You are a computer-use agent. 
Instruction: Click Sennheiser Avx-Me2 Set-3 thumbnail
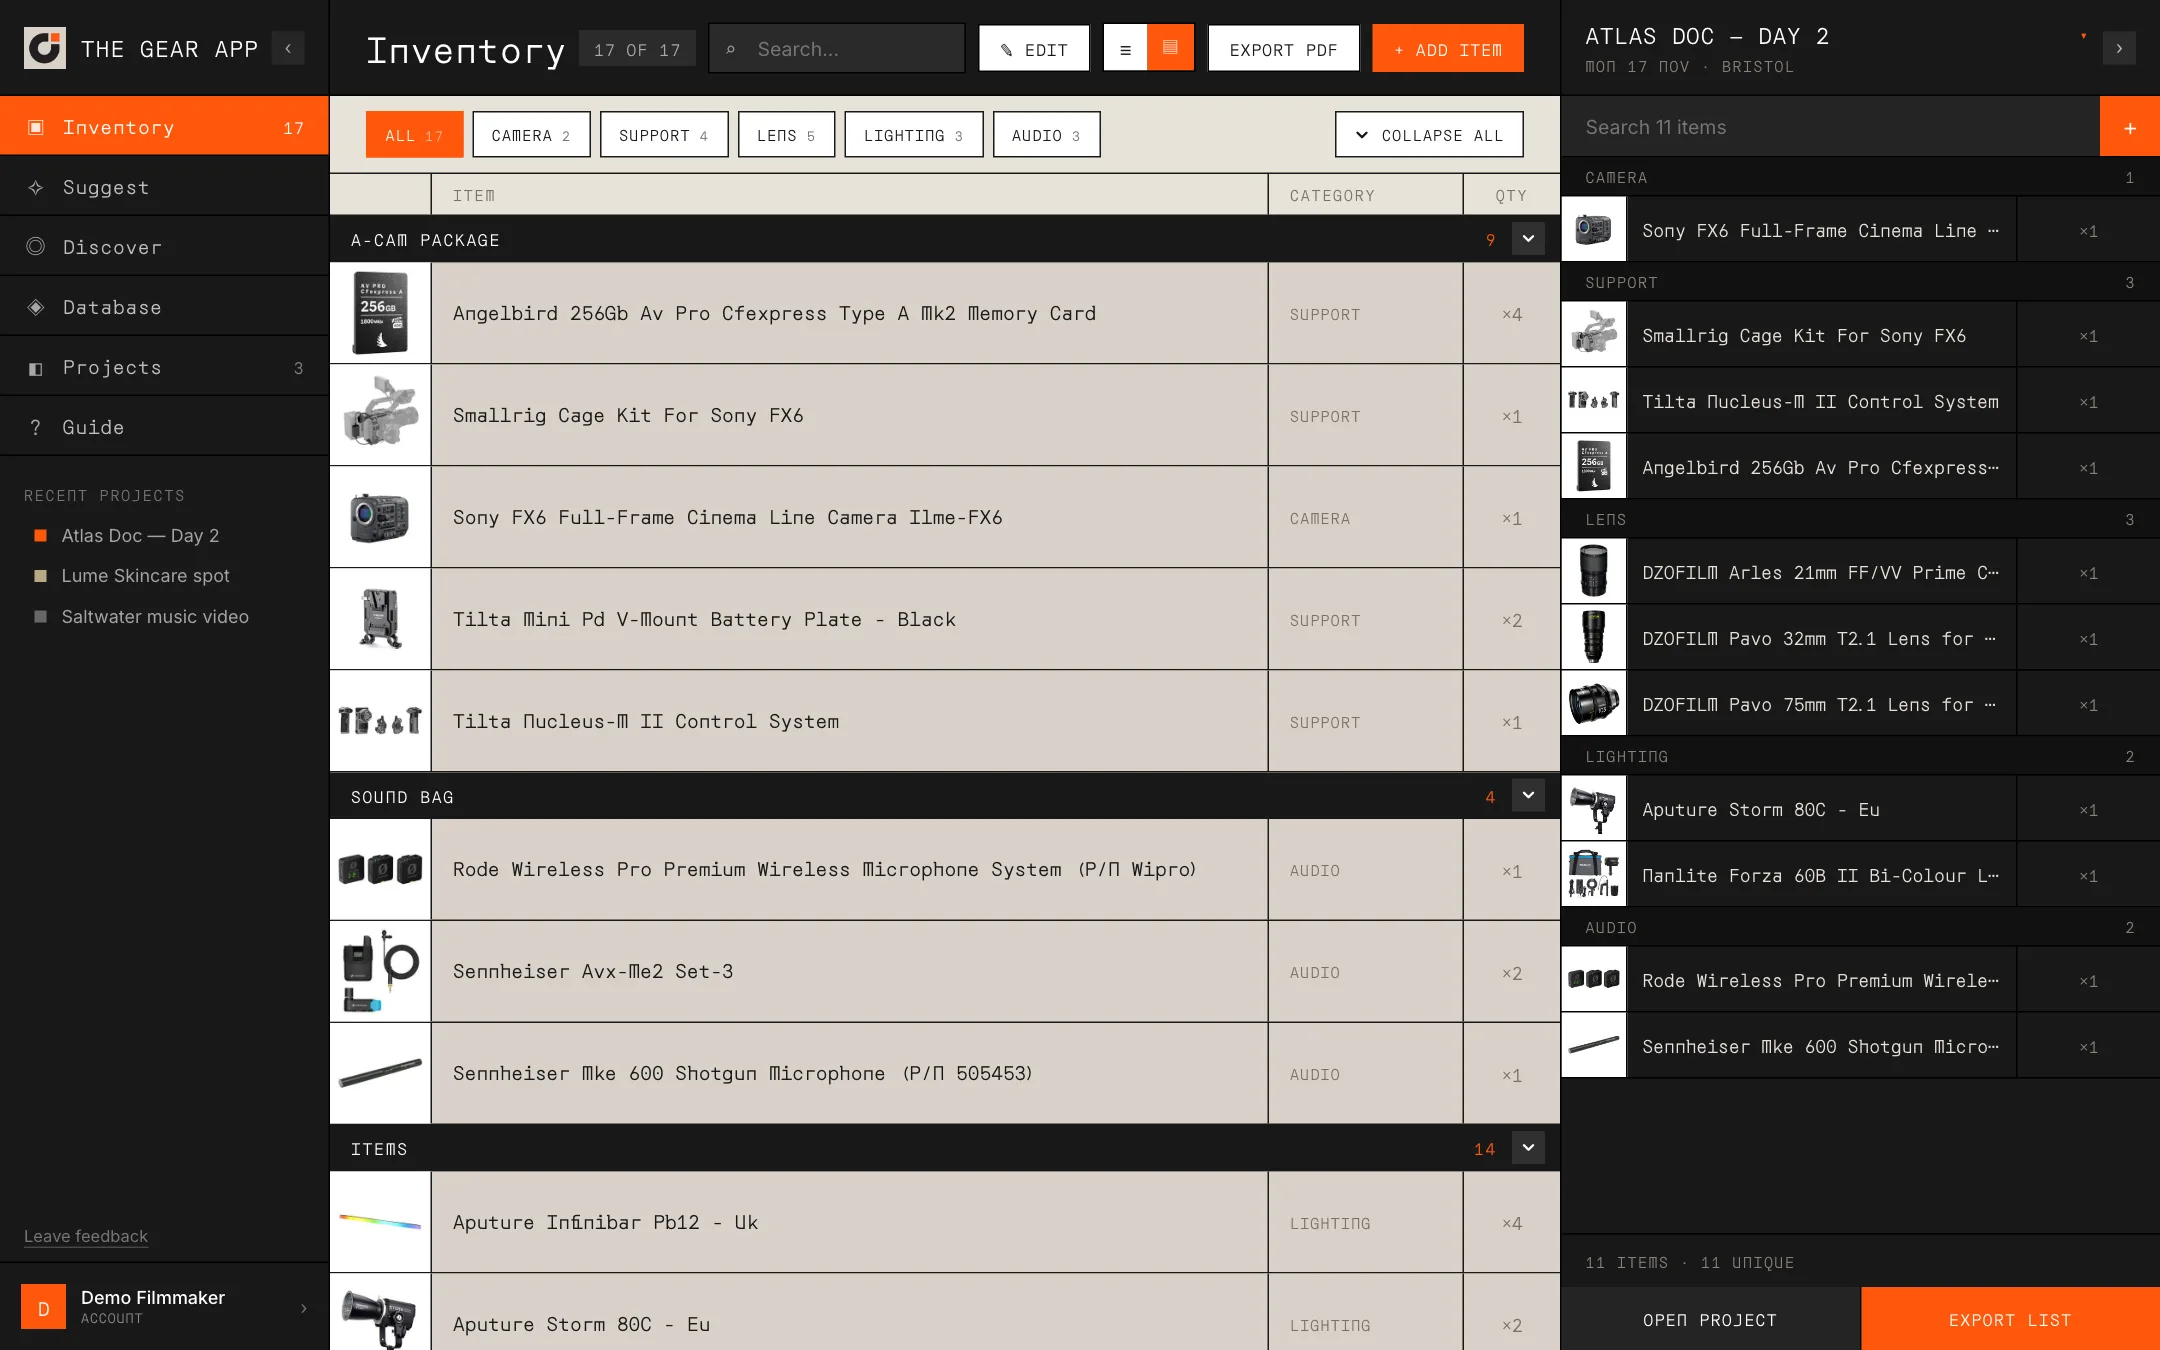(x=380, y=971)
